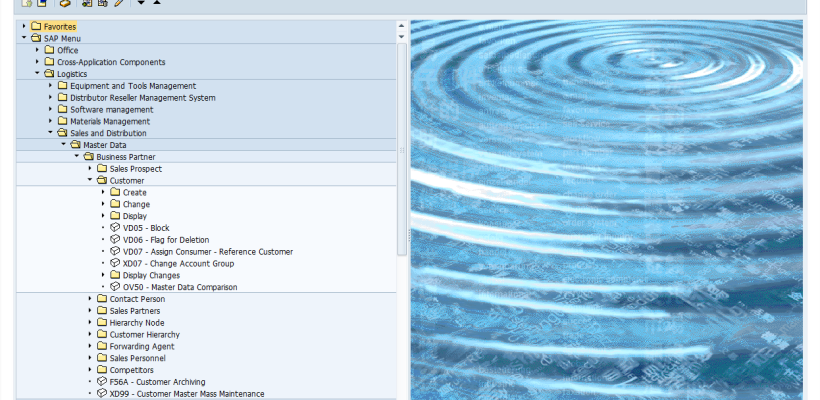Click the Sales and Distribution folder icon
The width and height of the screenshot is (820, 400).
62,133
